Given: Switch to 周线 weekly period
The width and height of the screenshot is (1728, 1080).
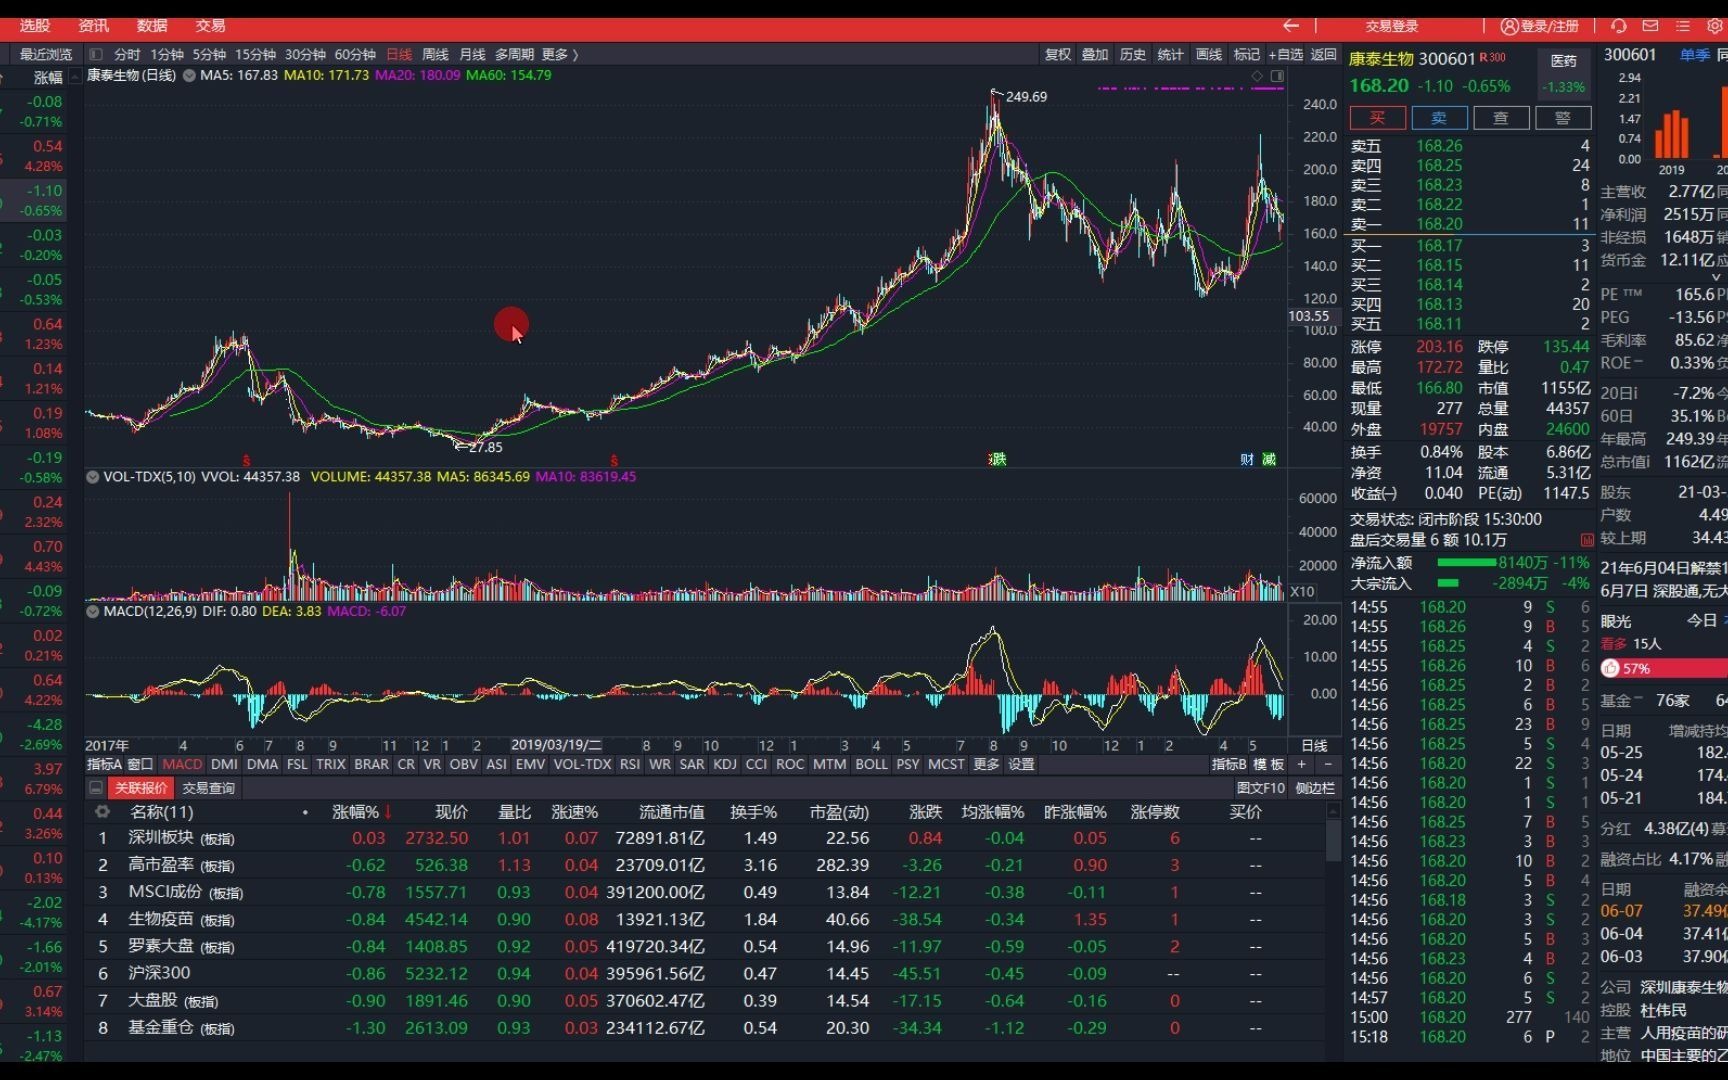Looking at the screenshot, I should pos(435,54).
